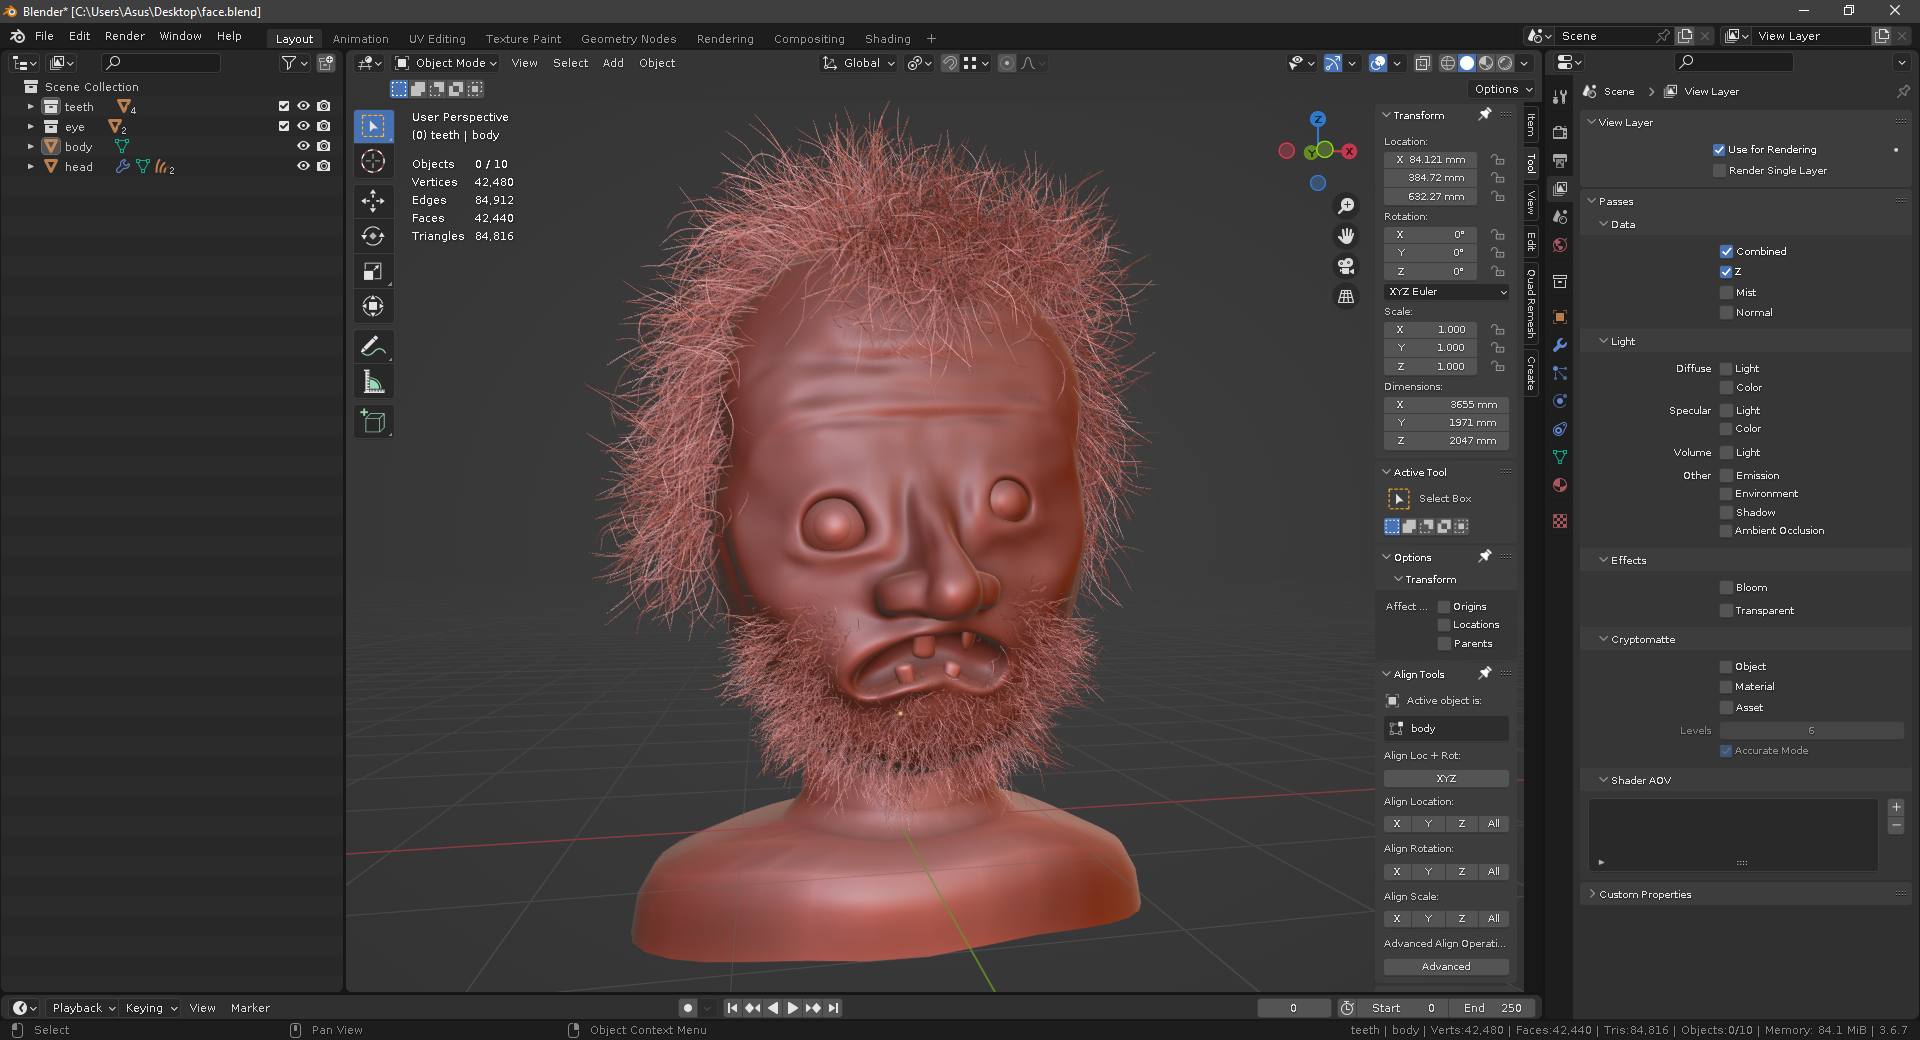Select the Move tool
This screenshot has width=1920, height=1040.
click(373, 200)
